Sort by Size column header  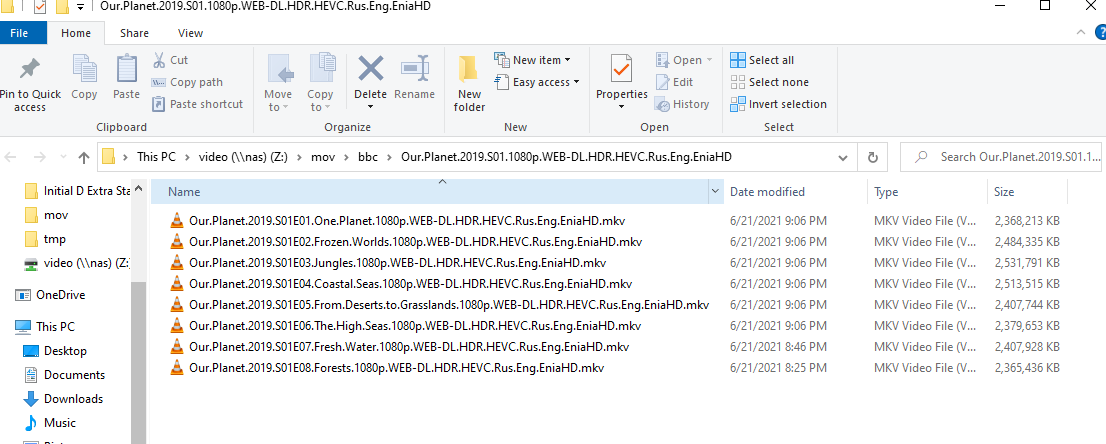pos(1026,191)
